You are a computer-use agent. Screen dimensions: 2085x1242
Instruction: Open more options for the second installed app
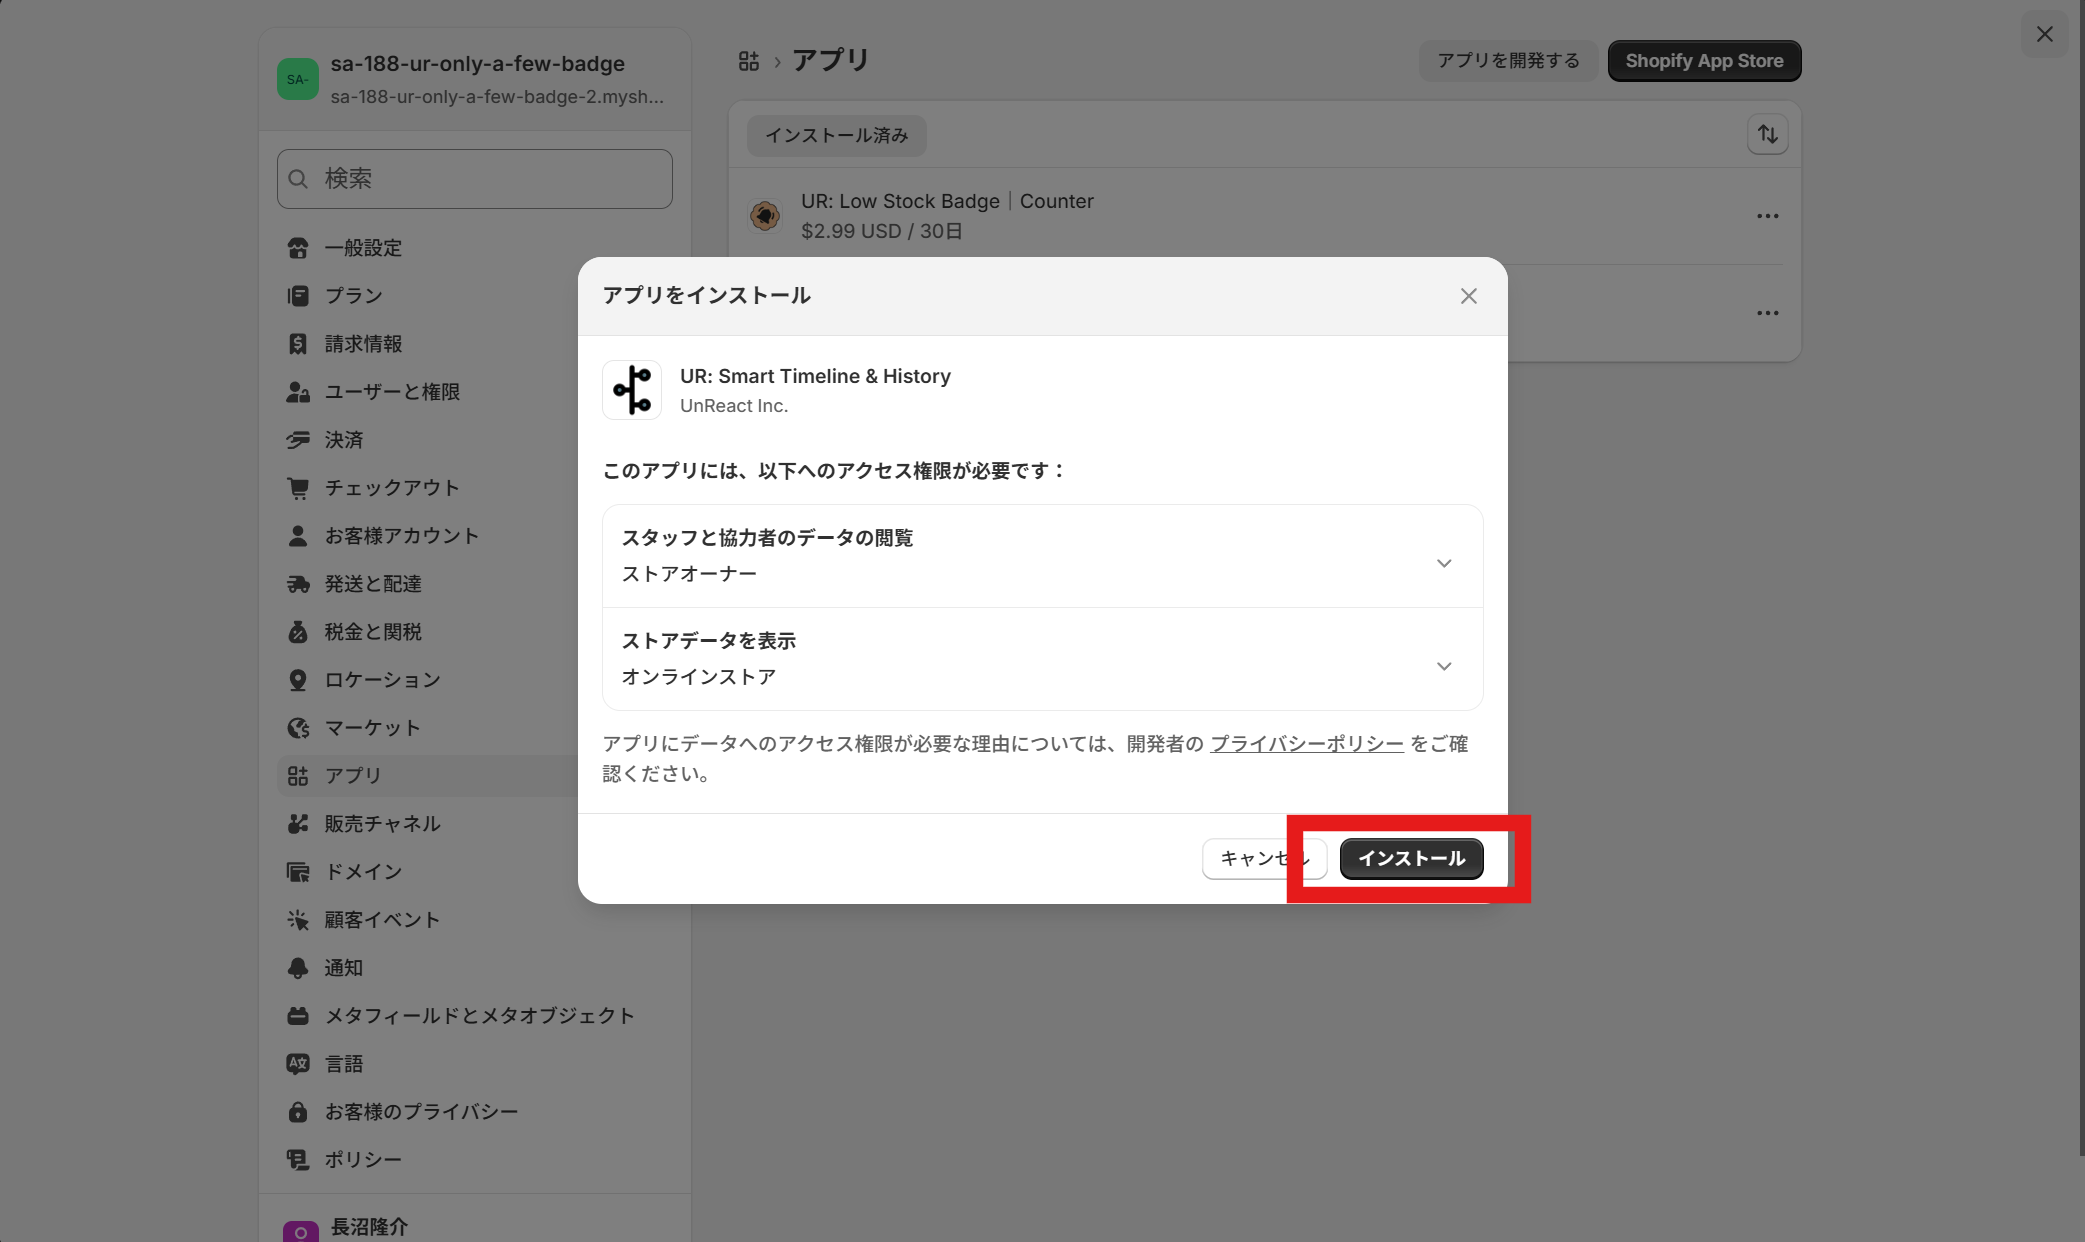[1767, 313]
